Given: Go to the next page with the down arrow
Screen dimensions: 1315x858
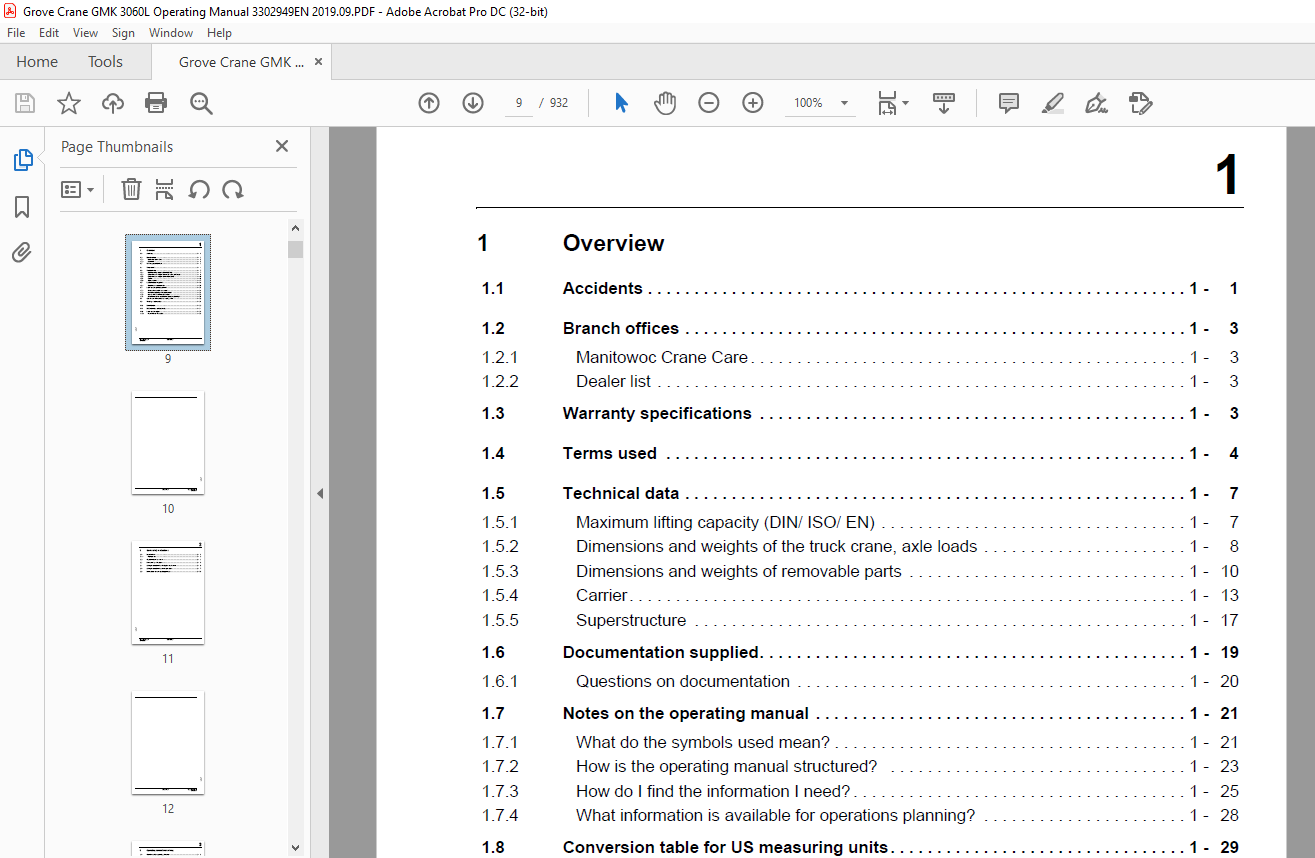Looking at the screenshot, I should point(473,103).
